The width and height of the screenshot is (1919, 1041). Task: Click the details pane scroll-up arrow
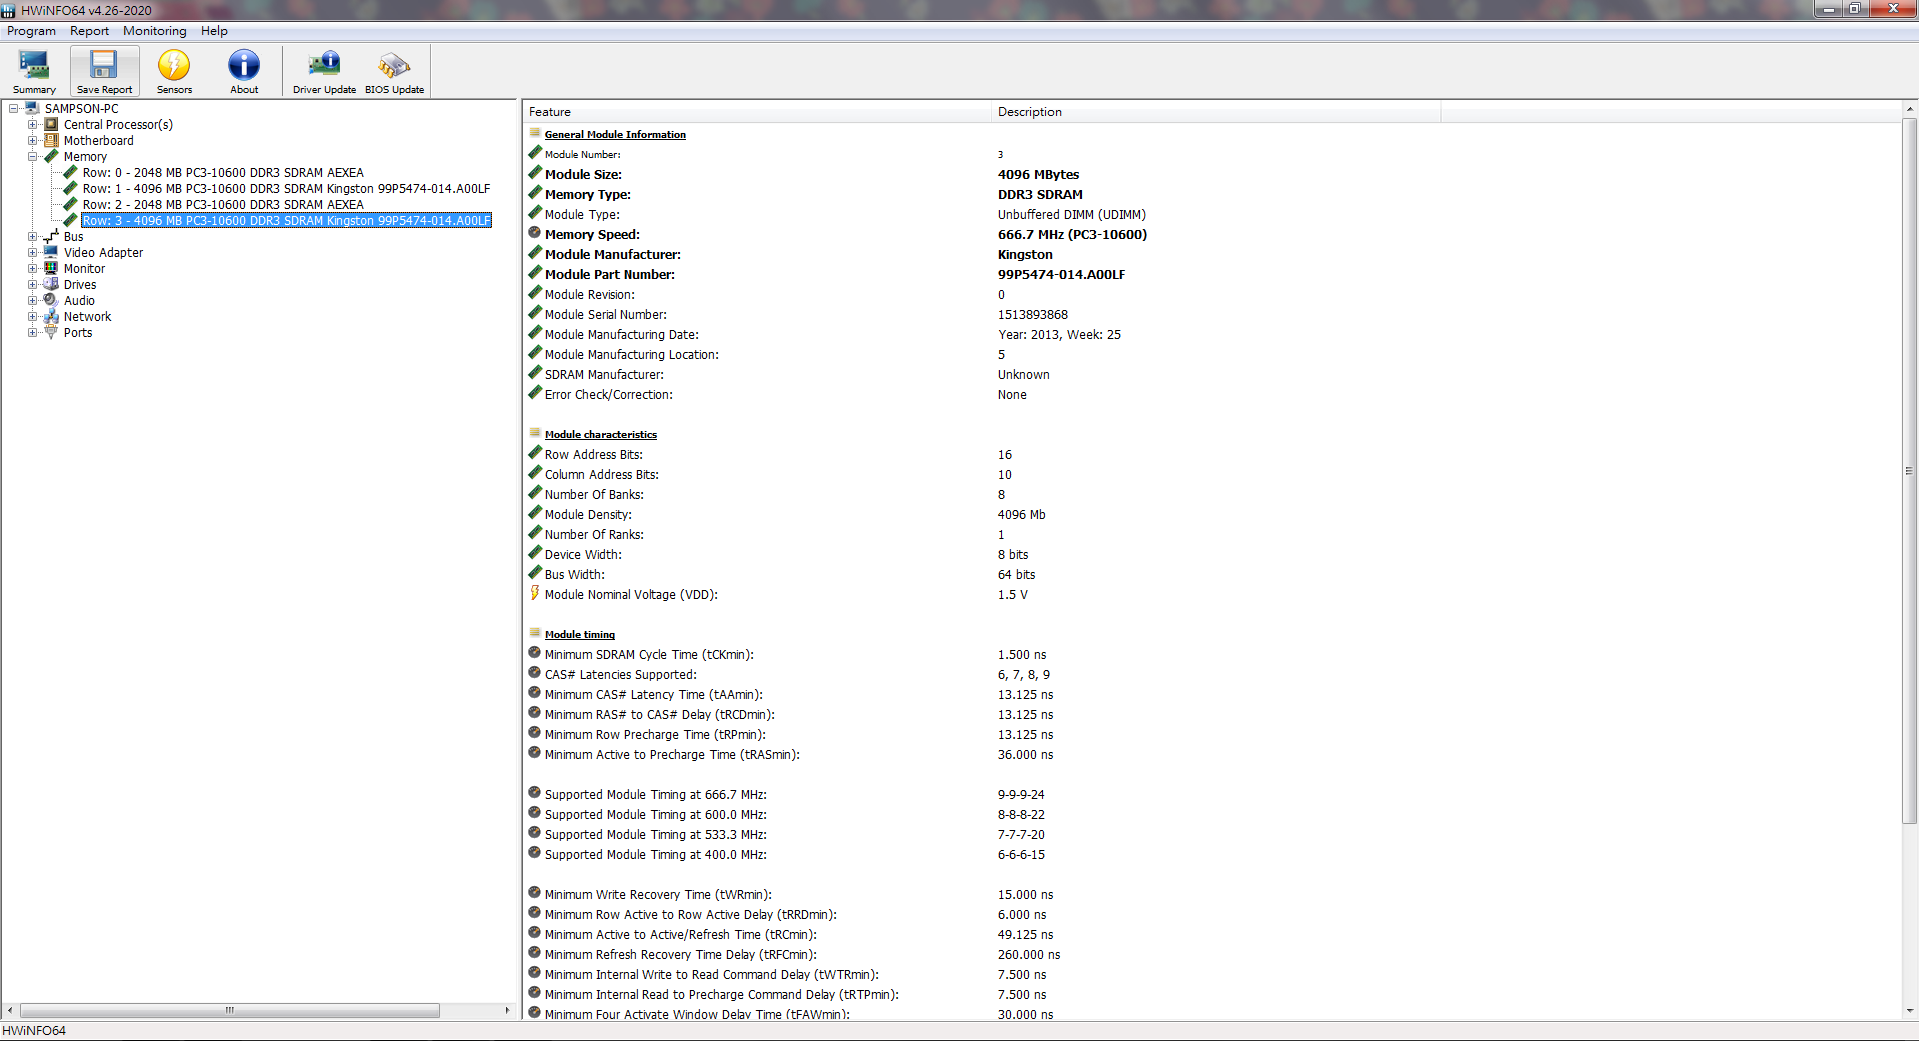1909,108
